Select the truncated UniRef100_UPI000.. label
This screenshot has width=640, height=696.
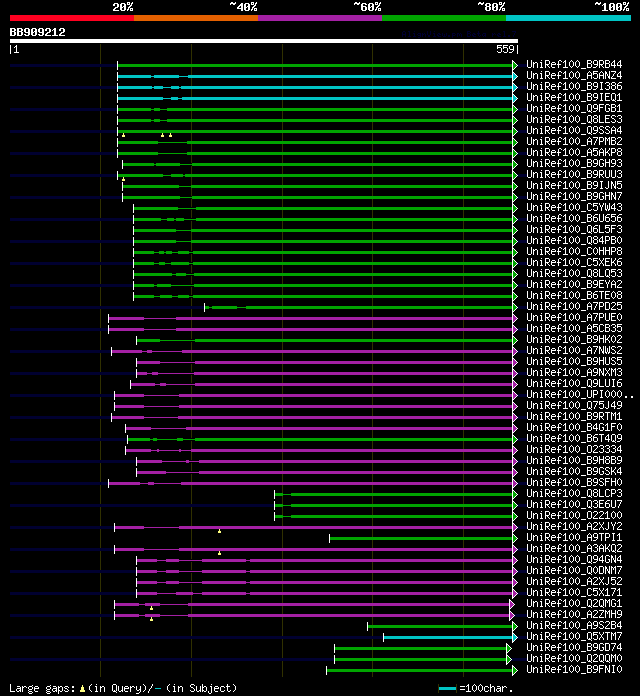click(x=579, y=395)
